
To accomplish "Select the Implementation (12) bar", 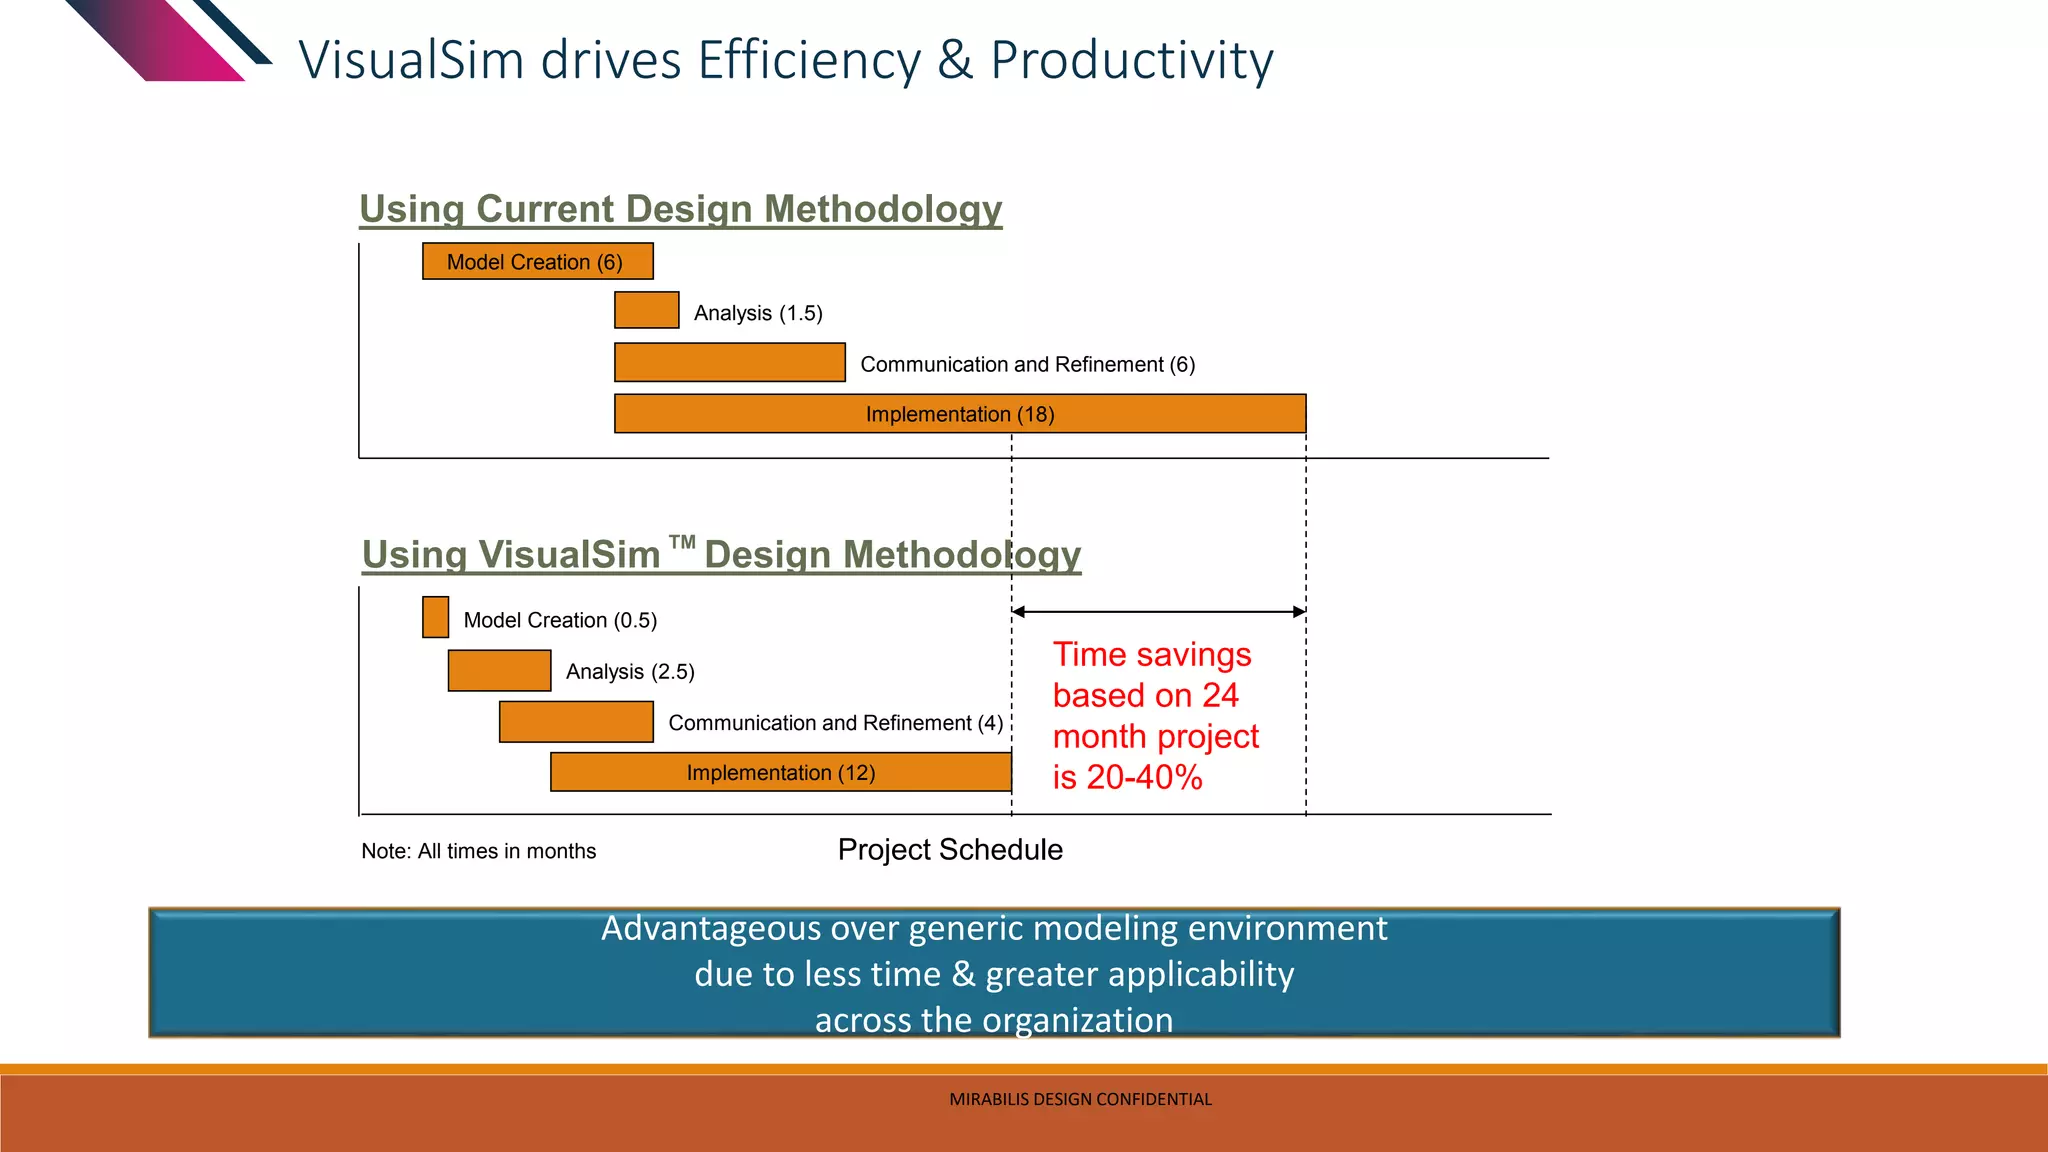I will coord(780,773).
